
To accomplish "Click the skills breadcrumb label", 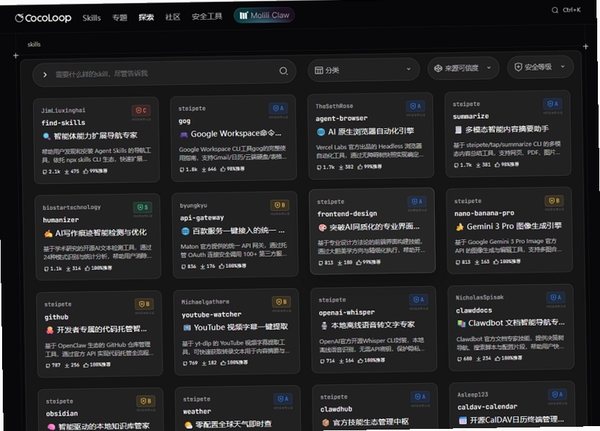I will tap(34, 44).
